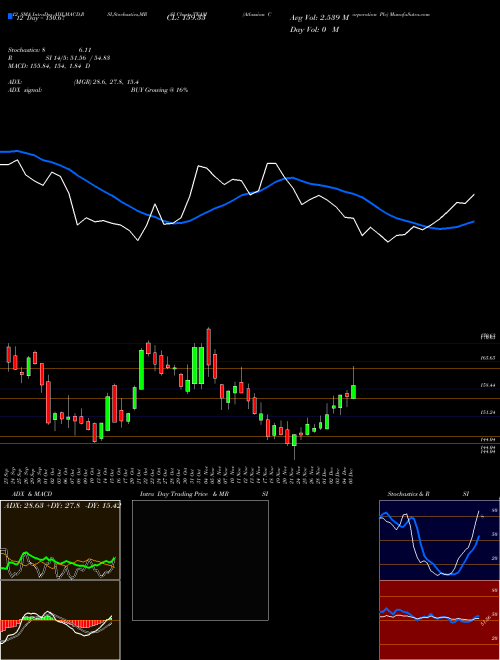The width and height of the screenshot is (500, 660).
Task: Select the 'CL: 159.33' closing price text
Action: coord(186,18)
